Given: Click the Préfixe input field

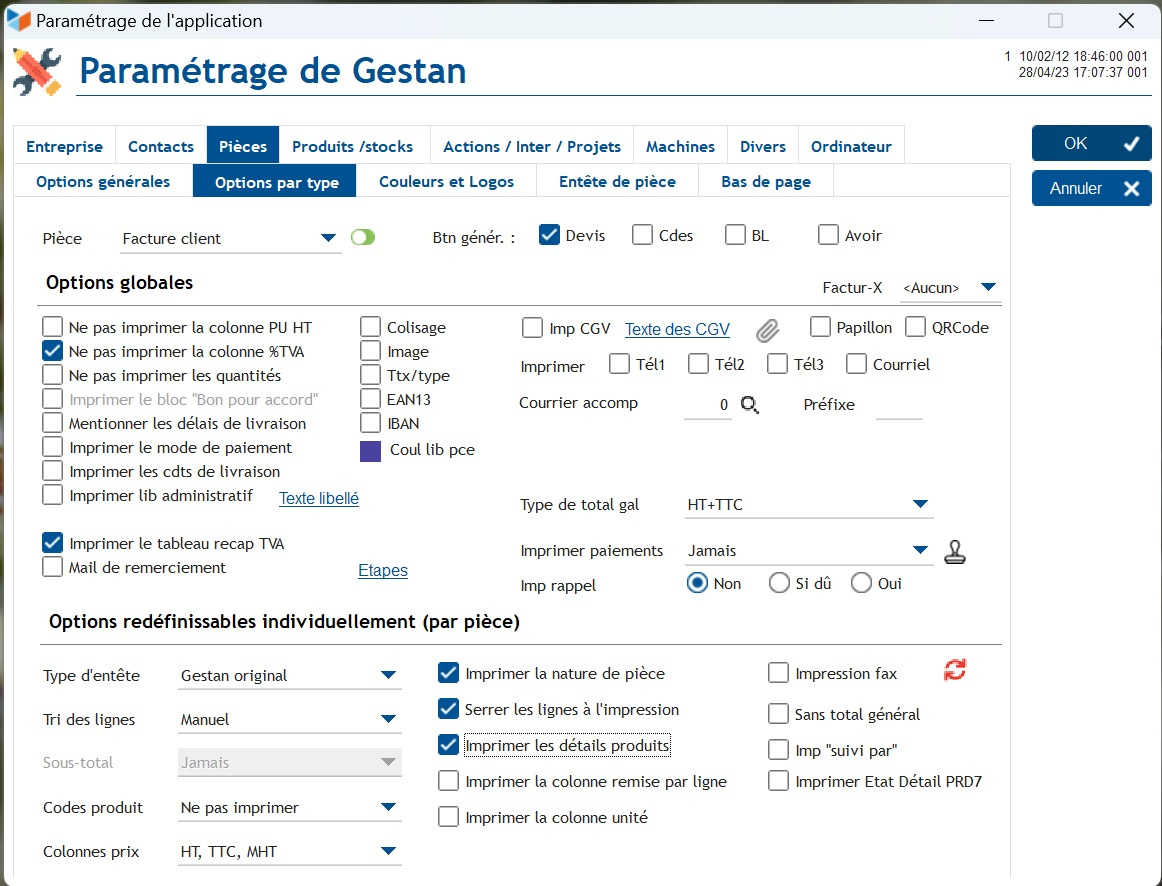Looking at the screenshot, I should [x=898, y=405].
